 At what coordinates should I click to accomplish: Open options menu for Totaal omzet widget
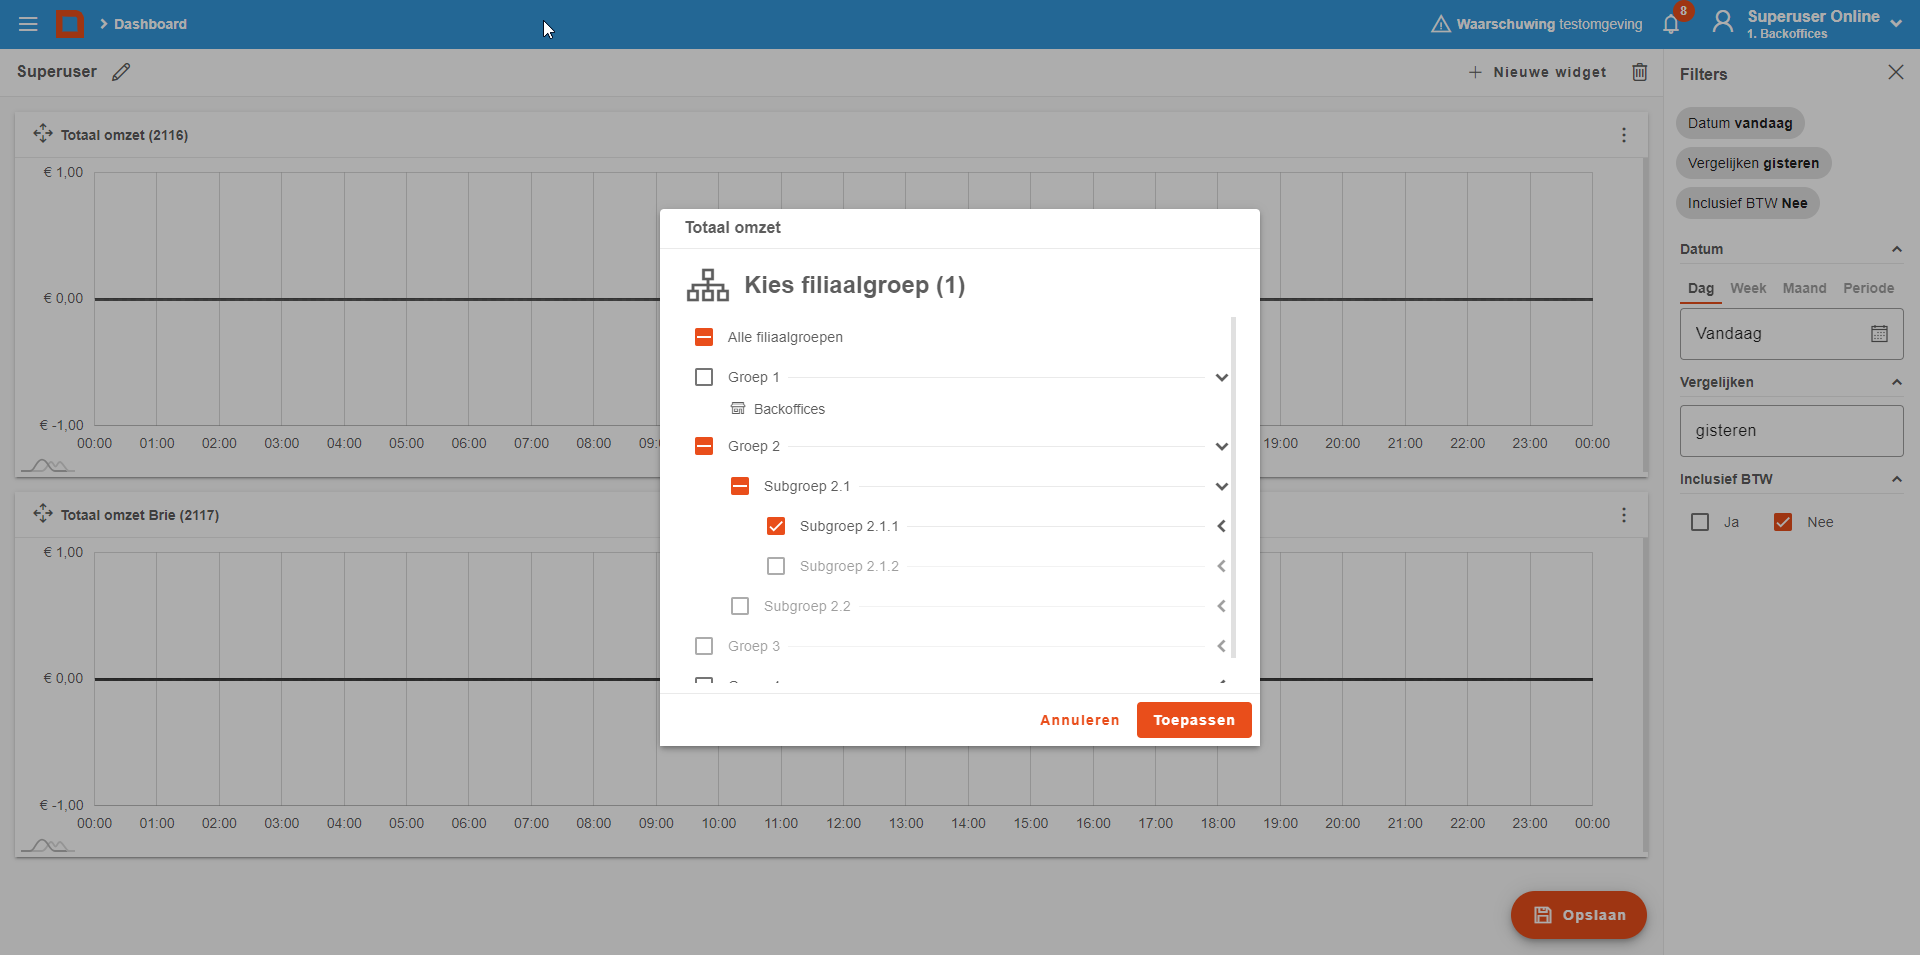click(x=1624, y=135)
